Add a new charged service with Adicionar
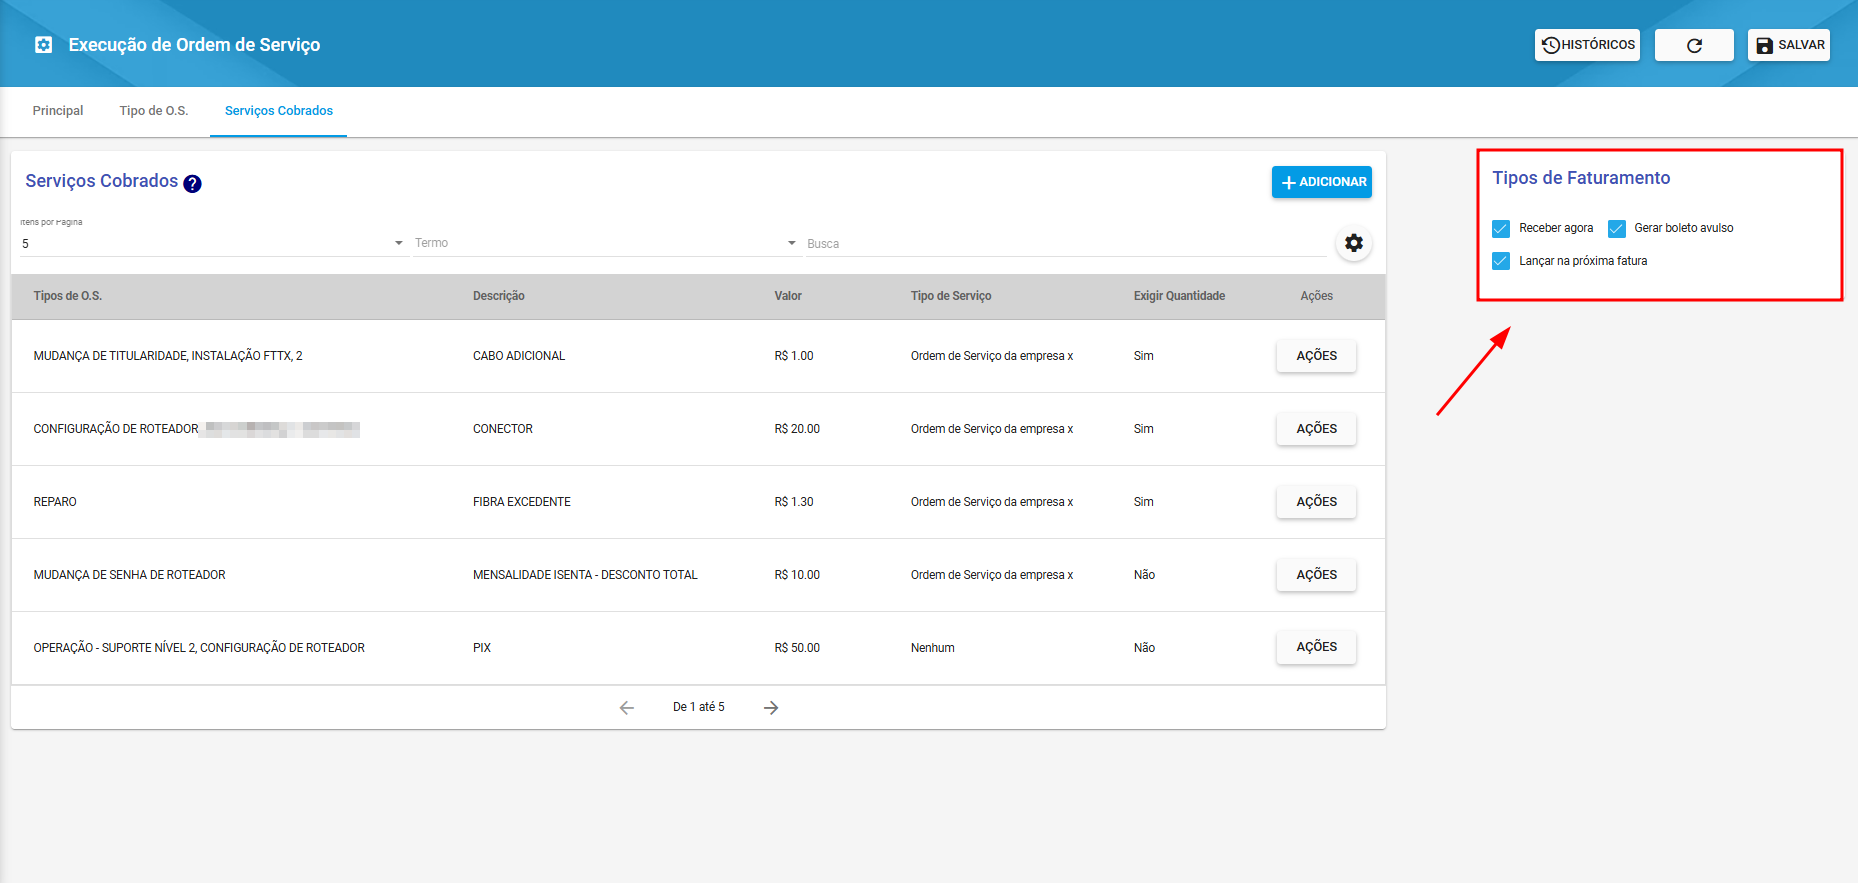The width and height of the screenshot is (1858, 883). click(x=1321, y=182)
